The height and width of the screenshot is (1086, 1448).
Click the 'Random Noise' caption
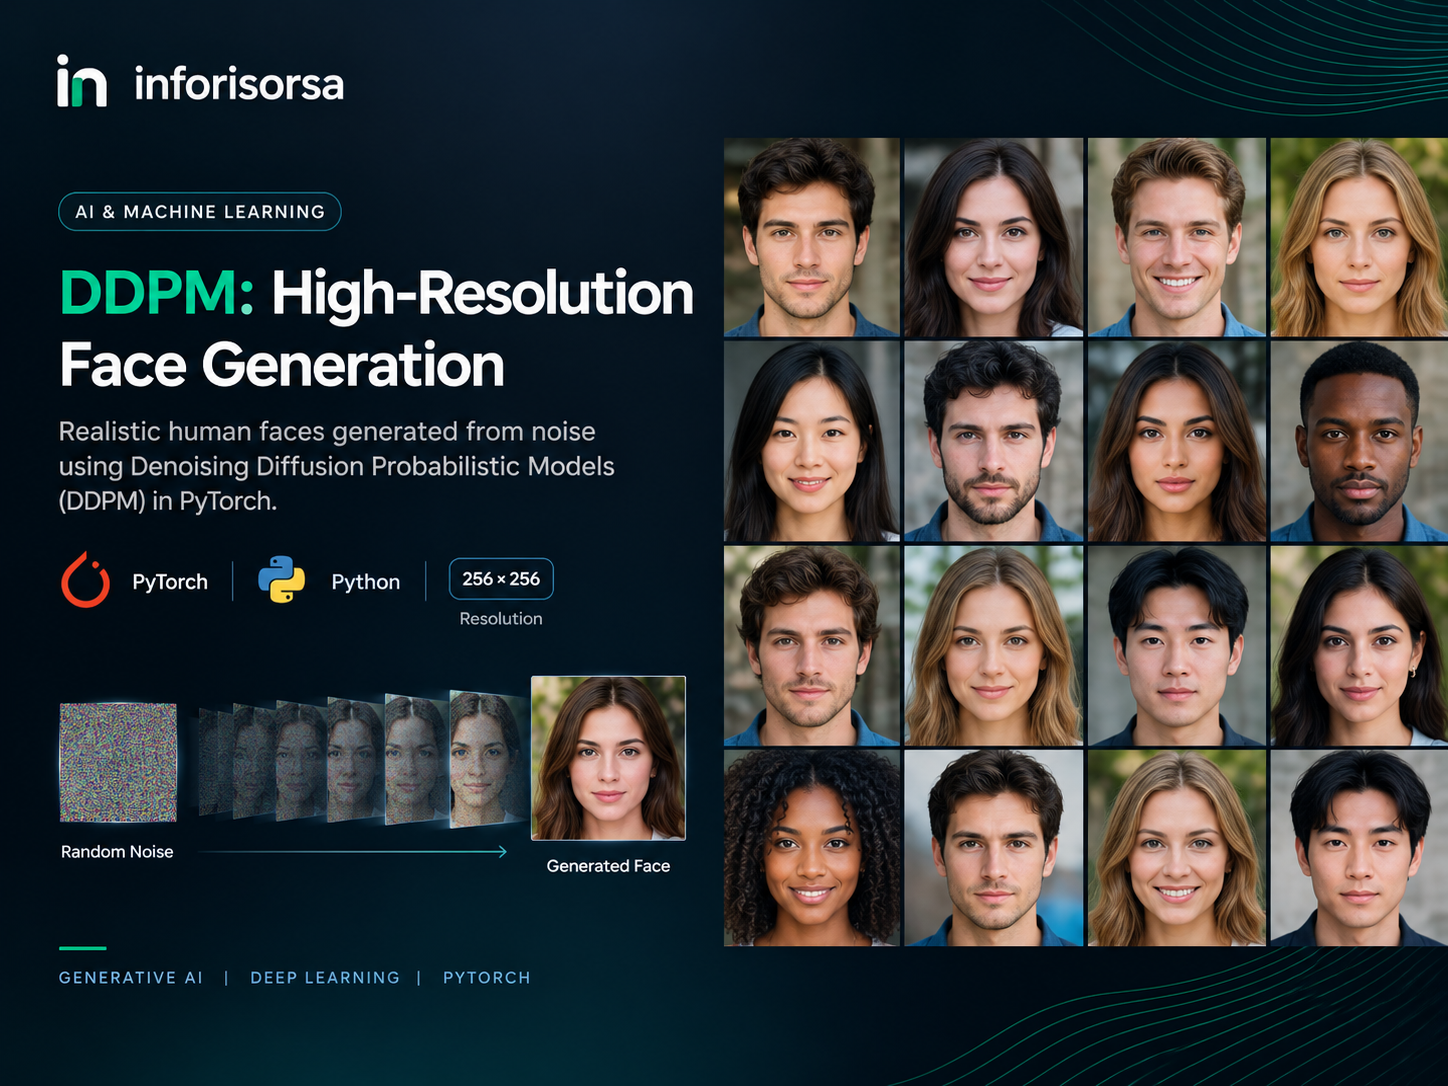(x=117, y=852)
